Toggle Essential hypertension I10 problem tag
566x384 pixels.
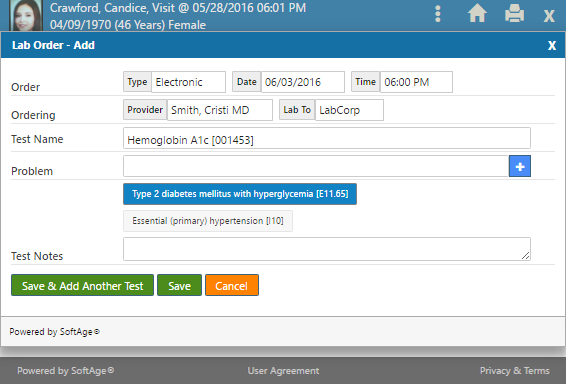tap(208, 221)
